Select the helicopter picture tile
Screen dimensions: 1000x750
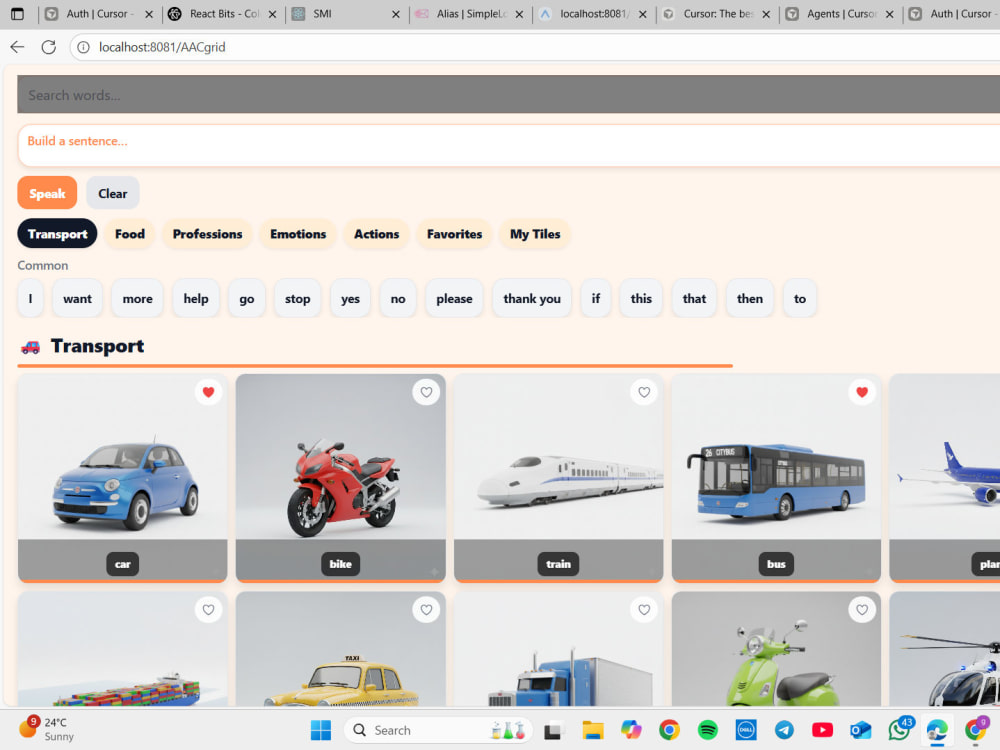(945, 649)
